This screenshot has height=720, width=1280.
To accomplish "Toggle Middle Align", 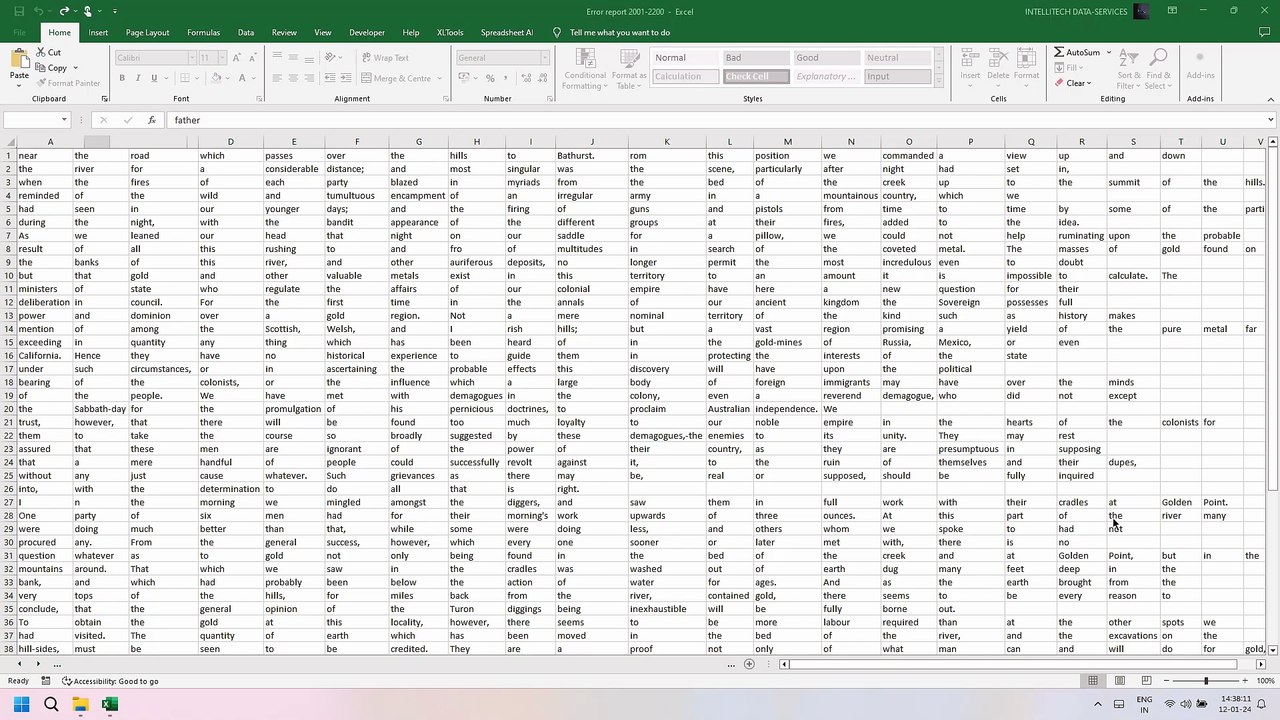I will click(x=293, y=58).
